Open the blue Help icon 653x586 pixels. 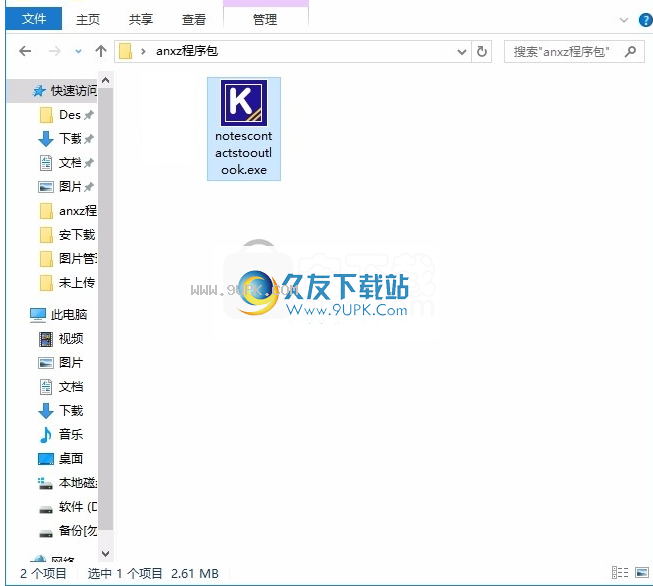646,20
